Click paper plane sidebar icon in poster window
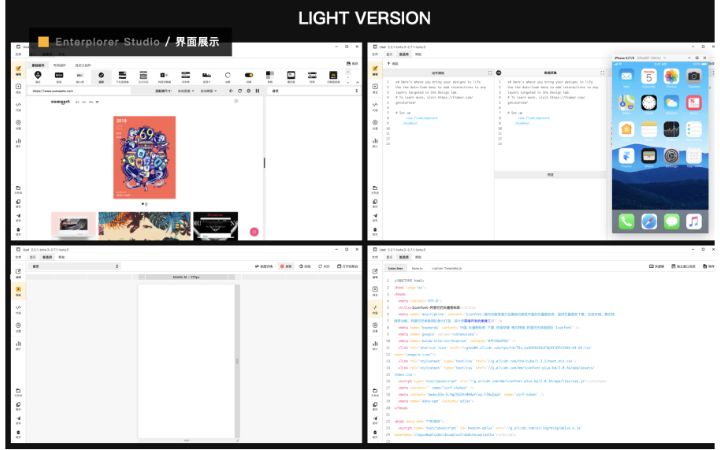Image resolution: width=720 pixels, height=450 pixels. 18,217
